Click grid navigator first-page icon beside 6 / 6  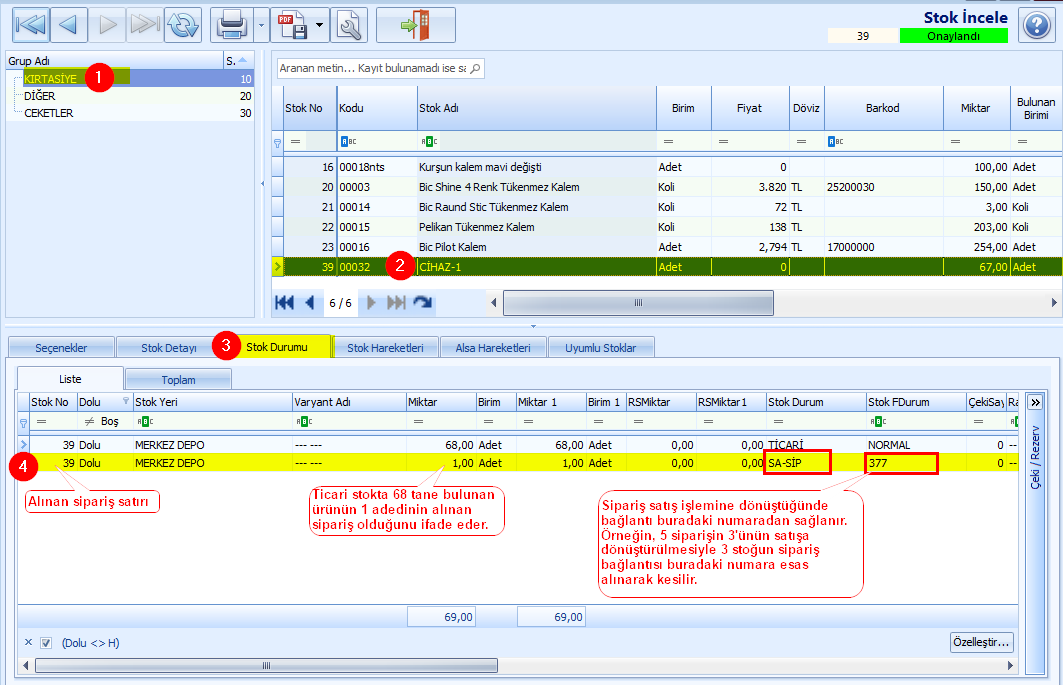(x=284, y=302)
